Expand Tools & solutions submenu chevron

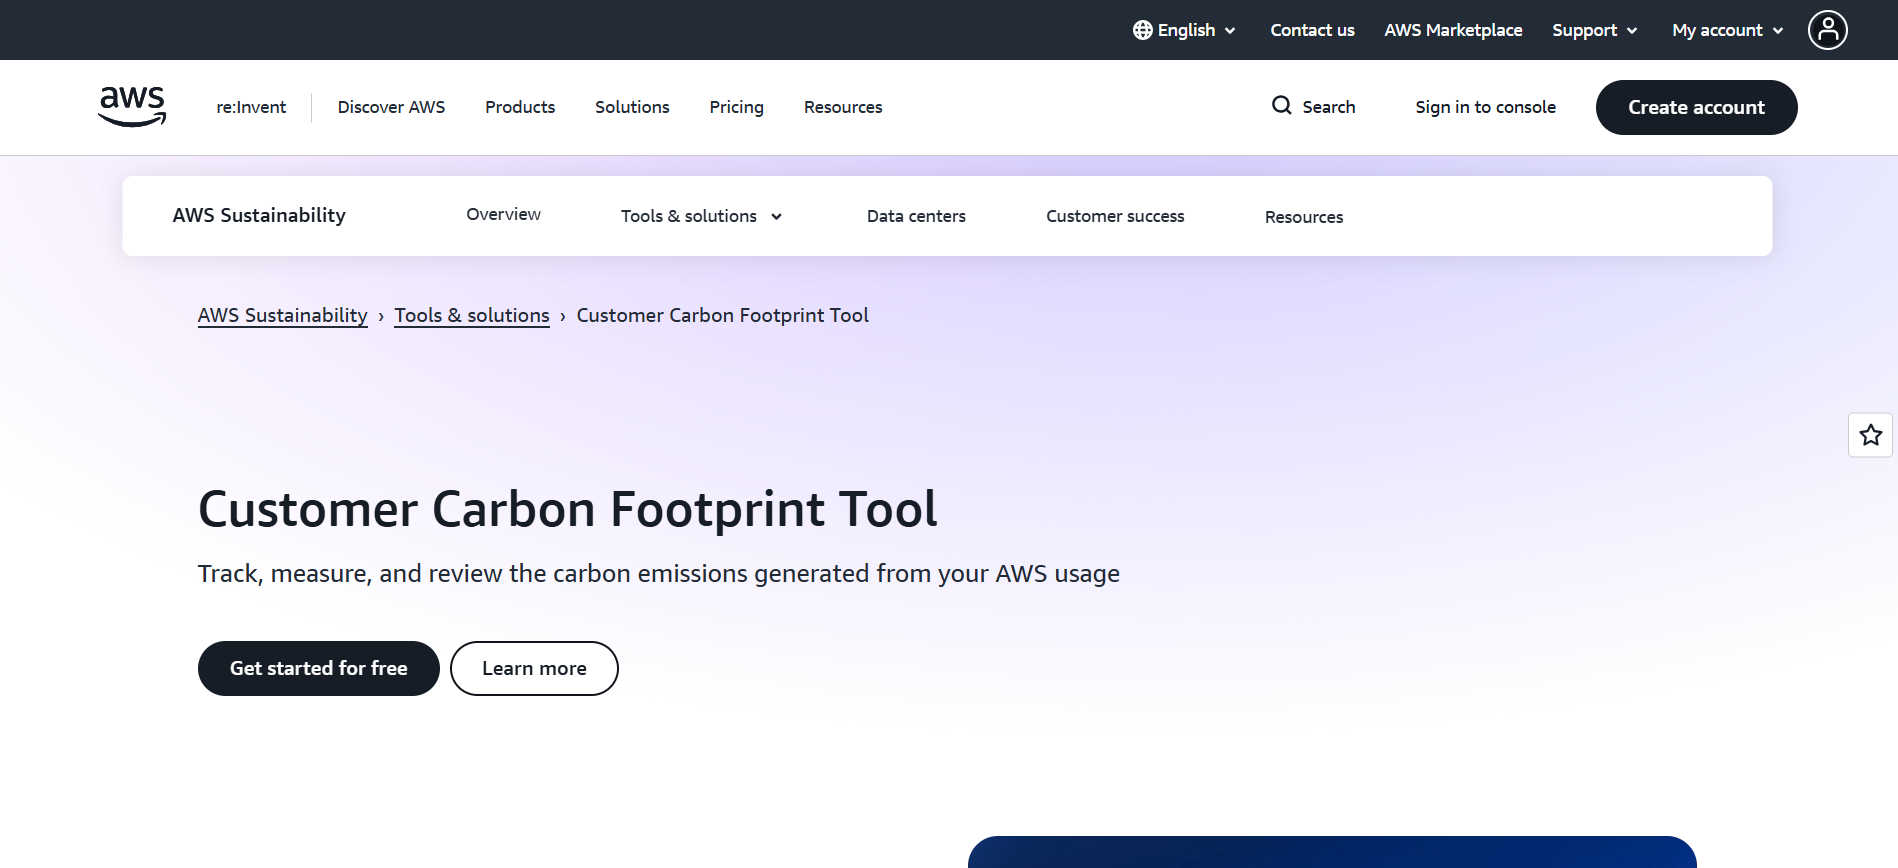point(776,217)
